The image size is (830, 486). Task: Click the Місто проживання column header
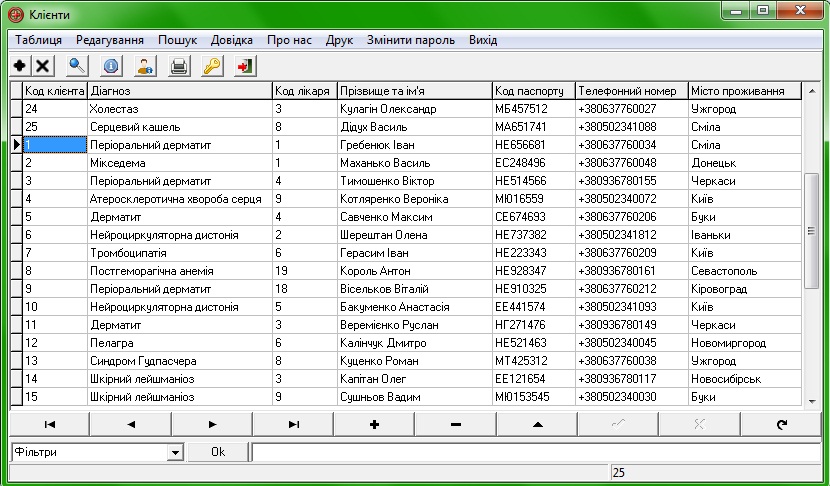(x=745, y=91)
